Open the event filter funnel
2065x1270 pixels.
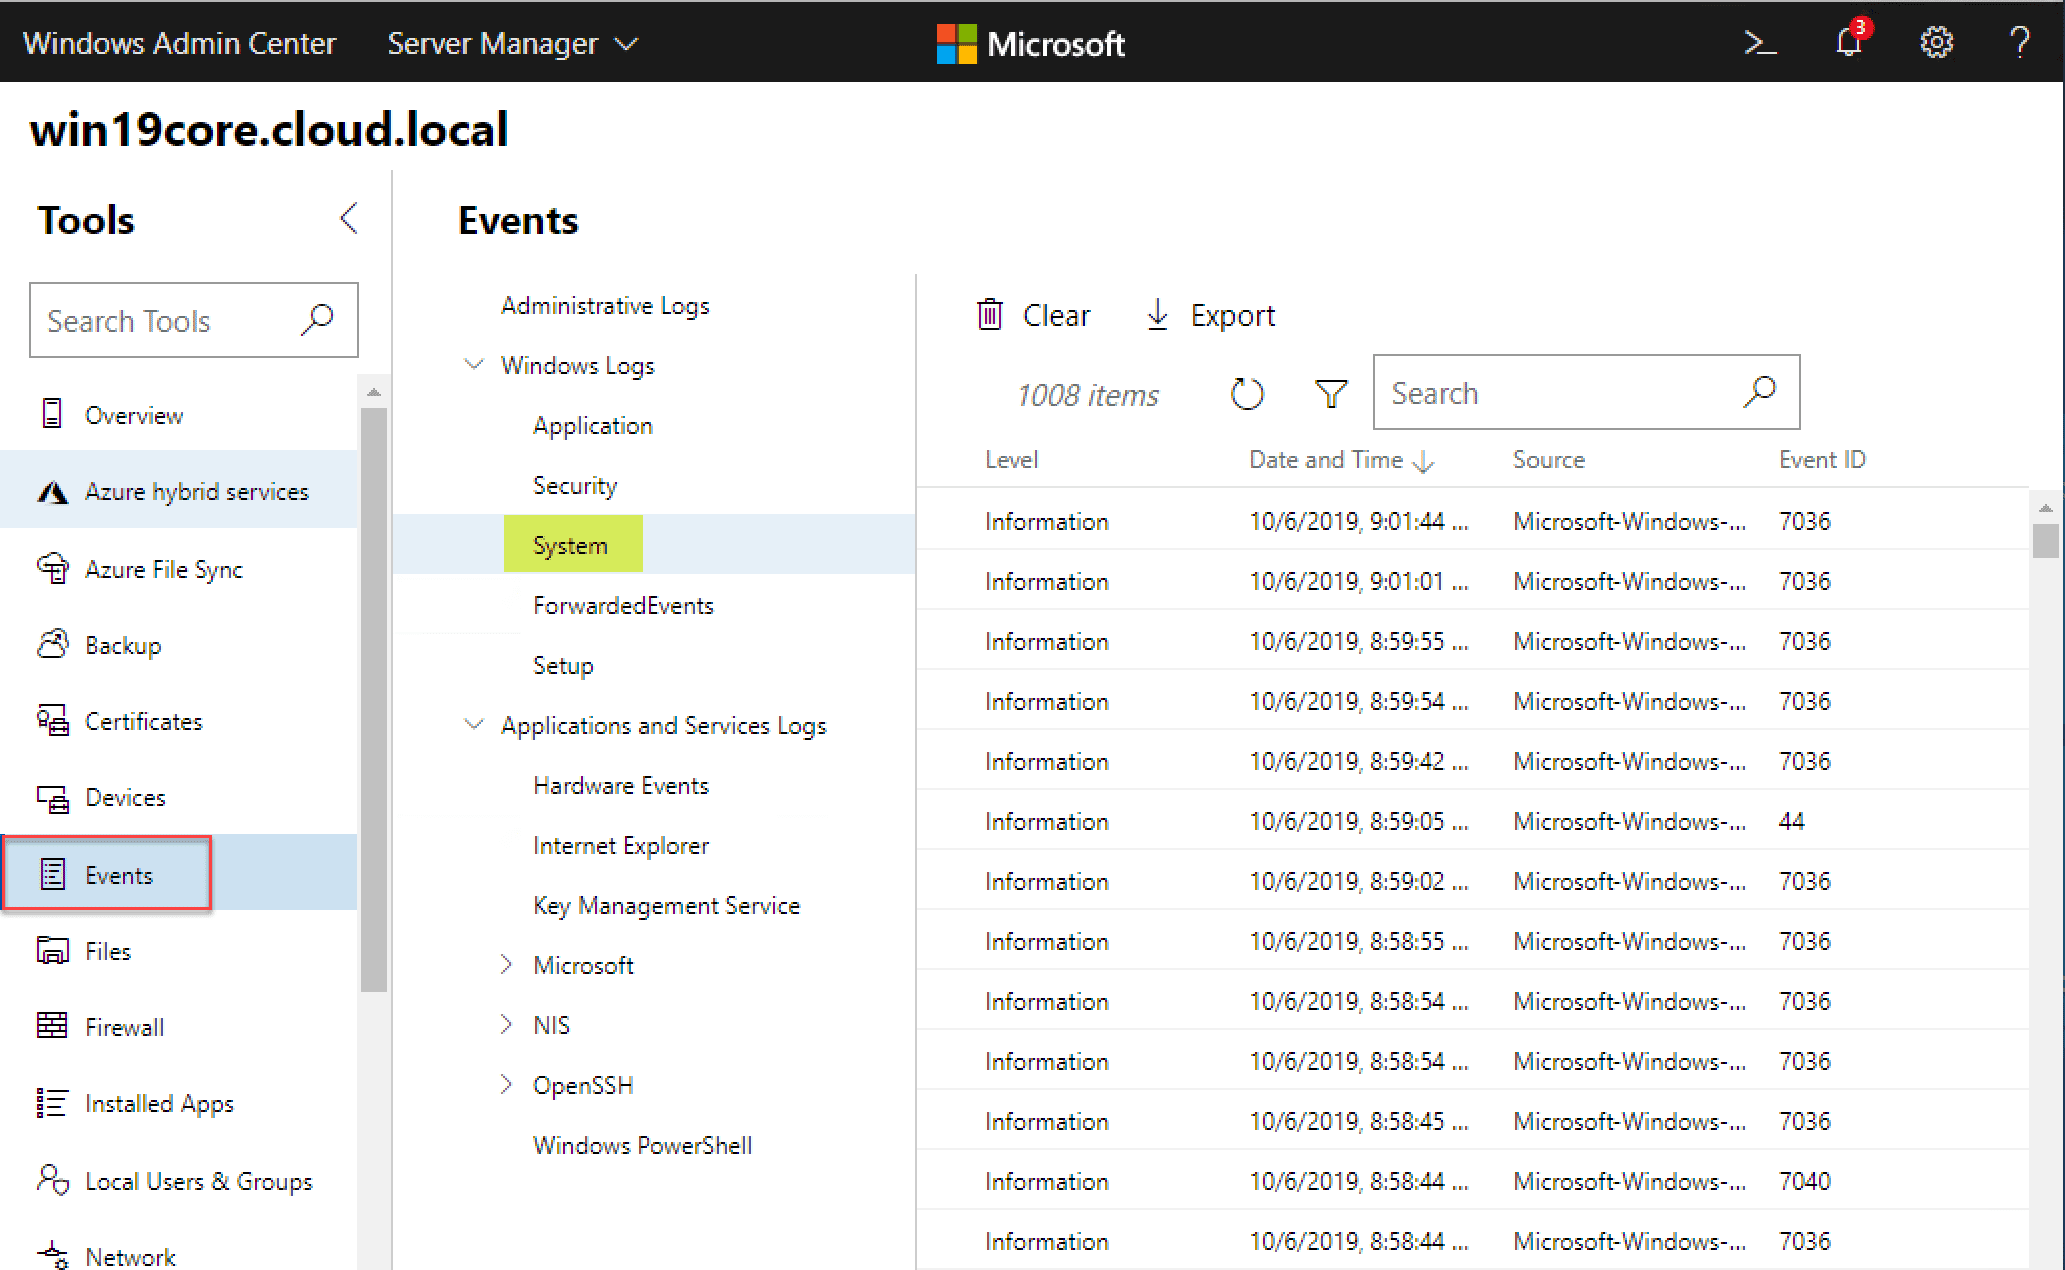pyautogui.click(x=1331, y=394)
